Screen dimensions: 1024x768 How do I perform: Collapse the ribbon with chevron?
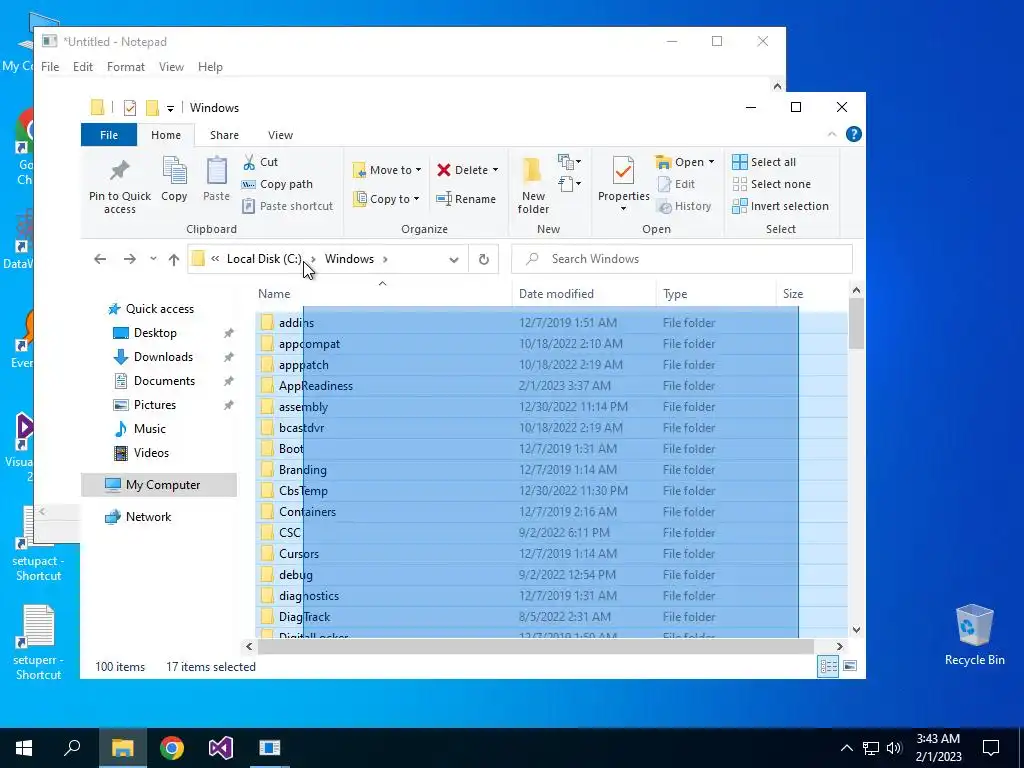click(x=832, y=135)
